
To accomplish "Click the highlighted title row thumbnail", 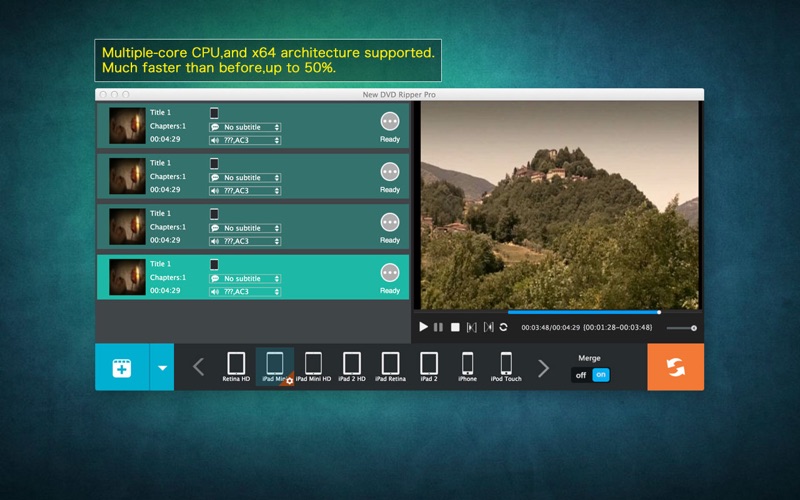I will [127, 277].
